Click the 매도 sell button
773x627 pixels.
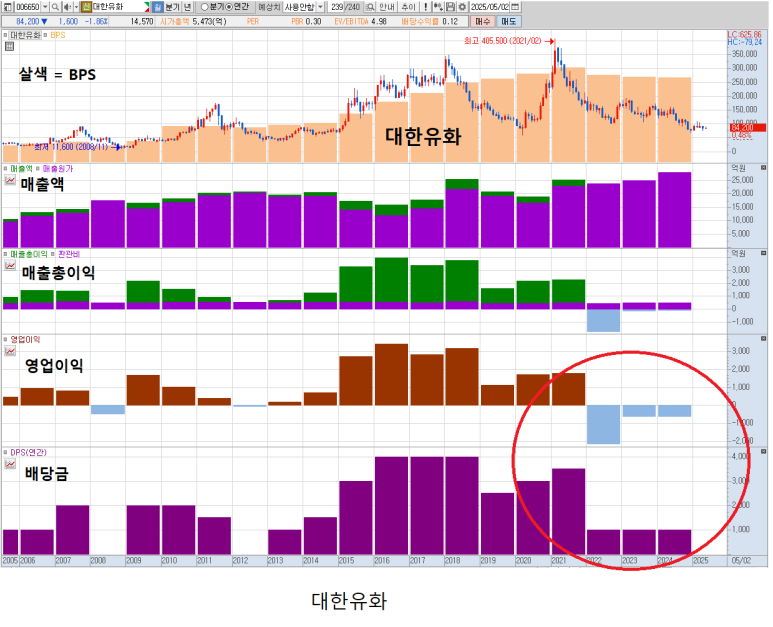[x=509, y=22]
